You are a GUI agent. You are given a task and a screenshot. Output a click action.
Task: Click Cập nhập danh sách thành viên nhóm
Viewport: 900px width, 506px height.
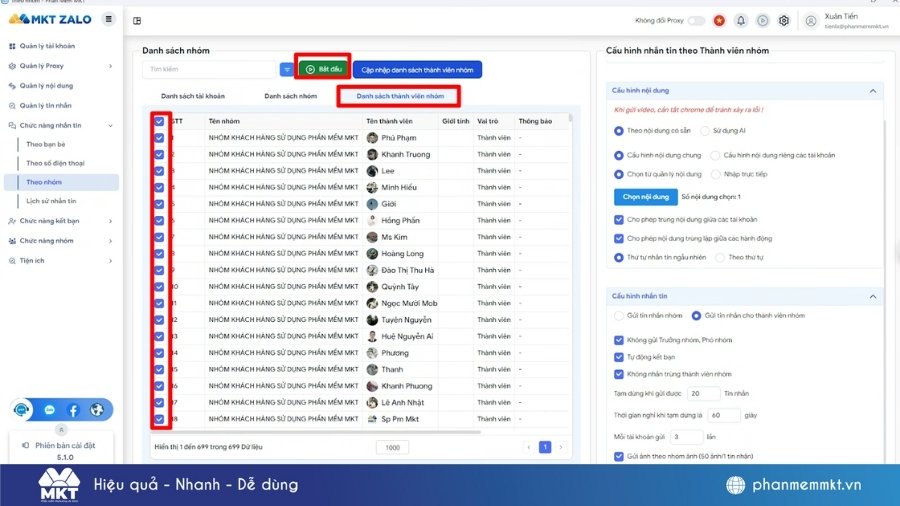click(417, 70)
